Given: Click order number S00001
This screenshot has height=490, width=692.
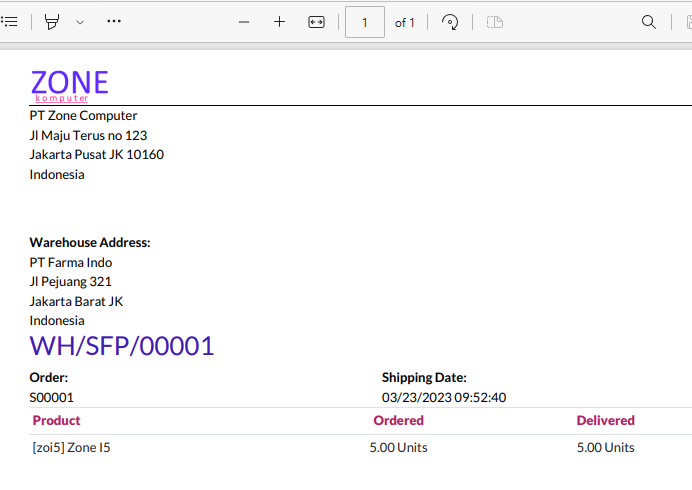Looking at the screenshot, I should click(x=51, y=397).
